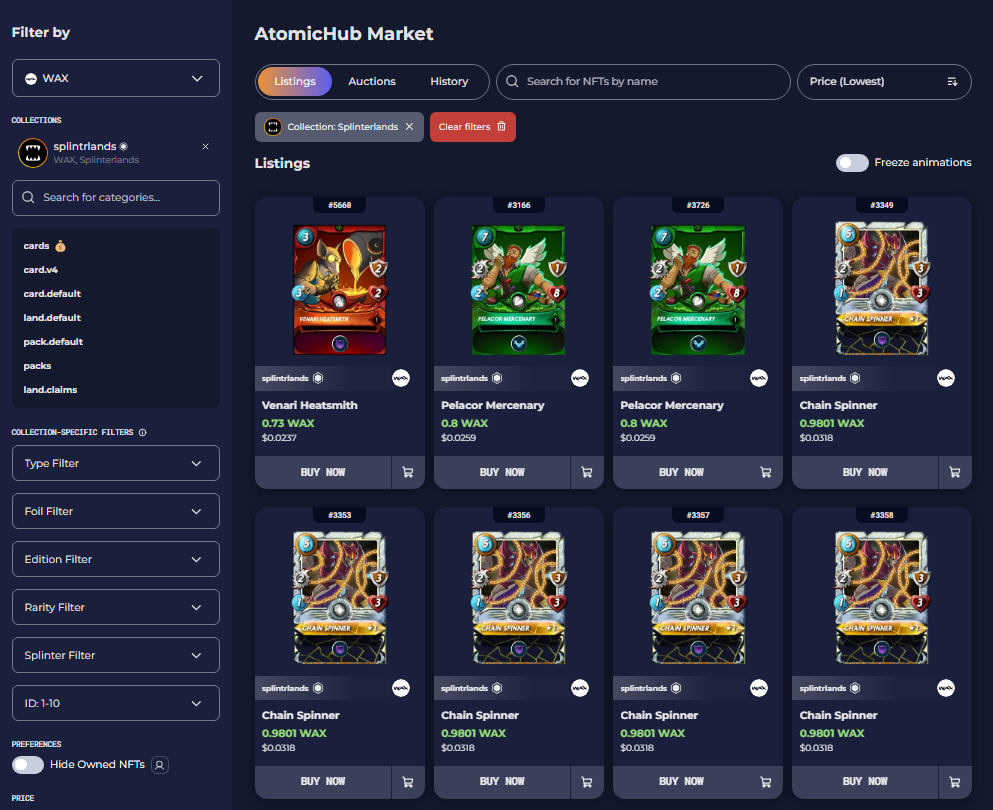
Task: Click WAX logo on Chain Spinner #3349 card
Action: tap(946, 378)
